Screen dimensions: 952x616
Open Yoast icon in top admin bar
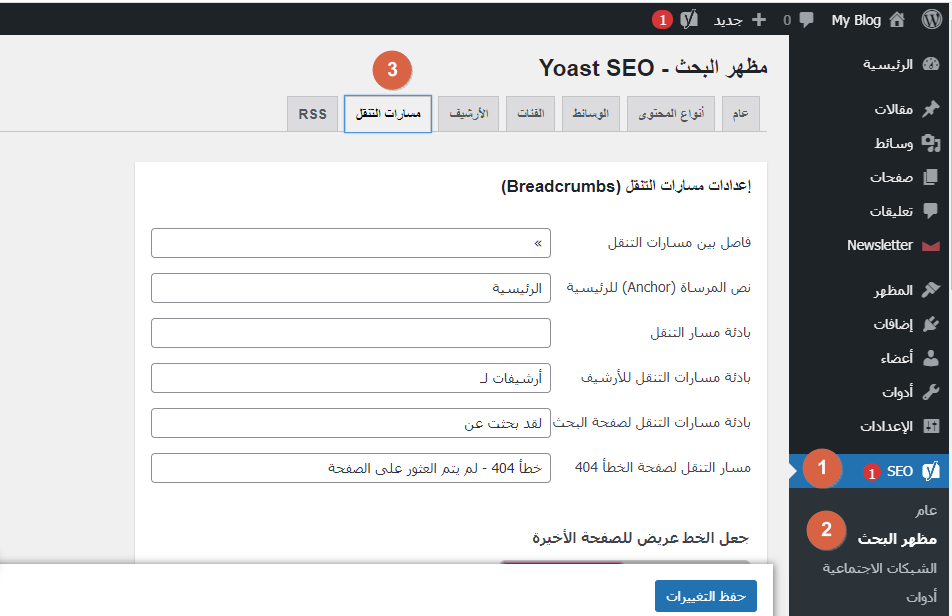pyautogui.click(x=688, y=19)
